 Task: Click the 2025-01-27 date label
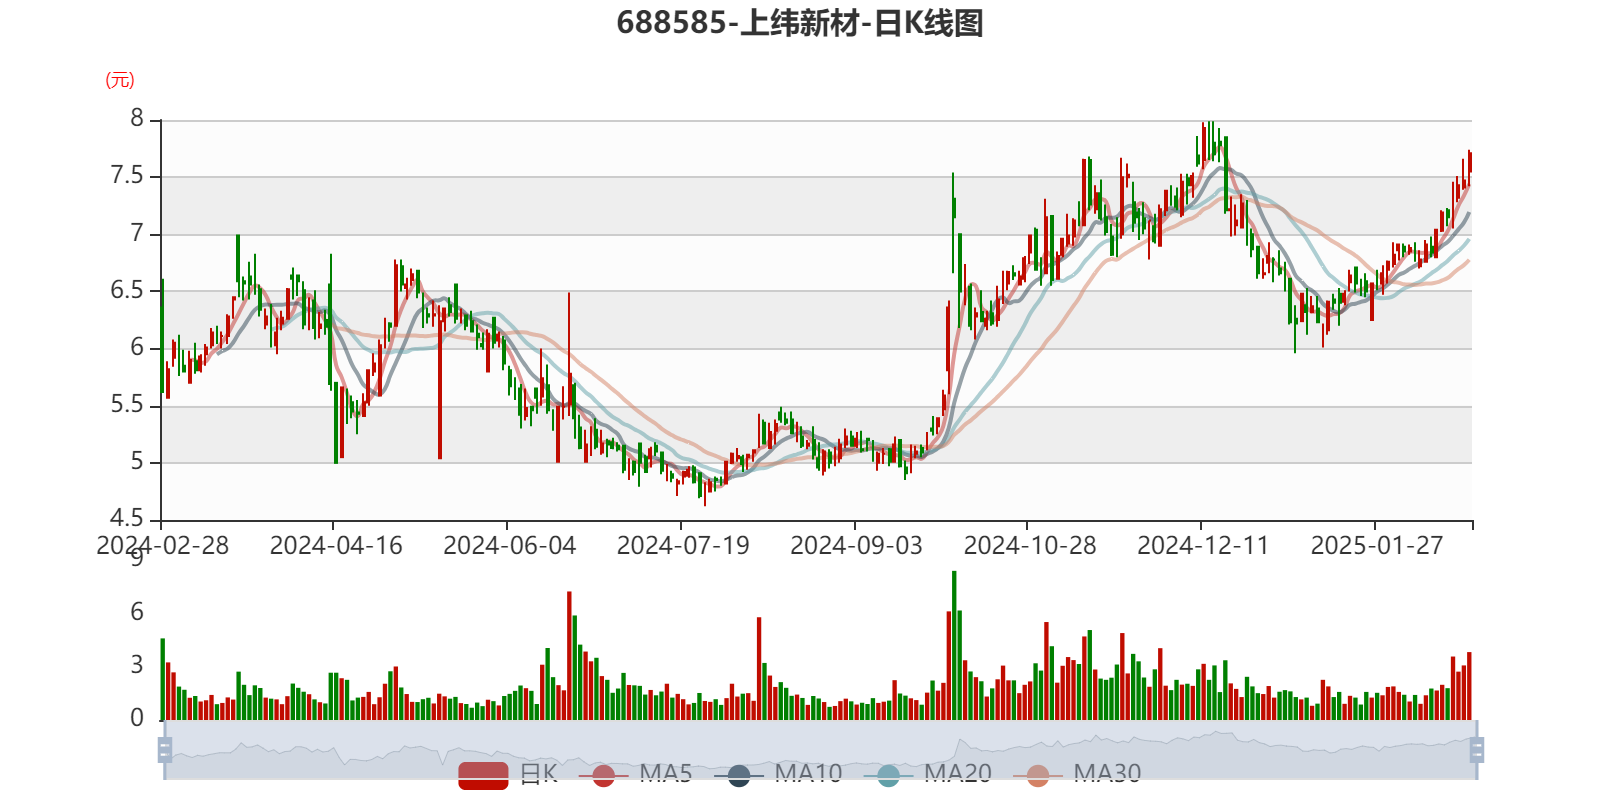click(x=1377, y=546)
